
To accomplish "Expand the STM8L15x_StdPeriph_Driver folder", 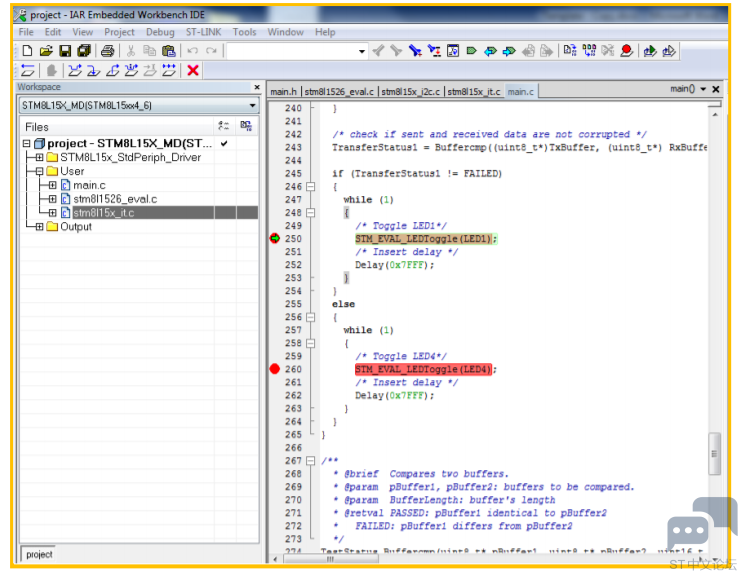I will coord(39,157).
